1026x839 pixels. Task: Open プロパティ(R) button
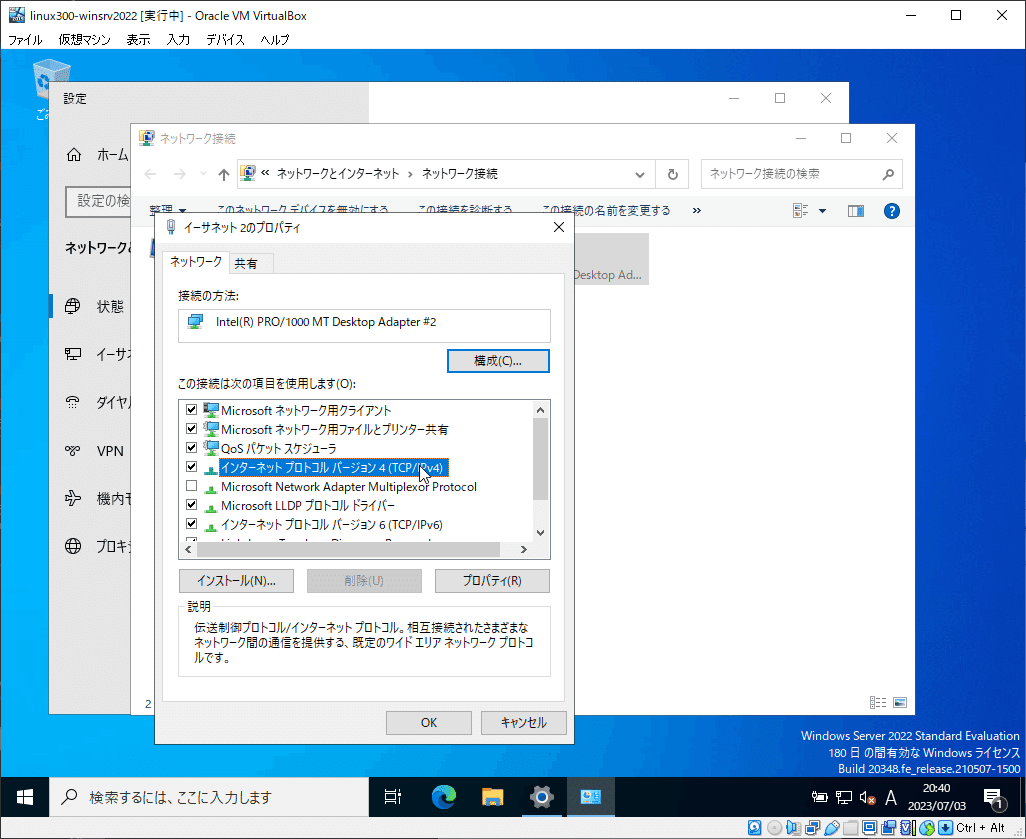pyautogui.click(x=492, y=580)
